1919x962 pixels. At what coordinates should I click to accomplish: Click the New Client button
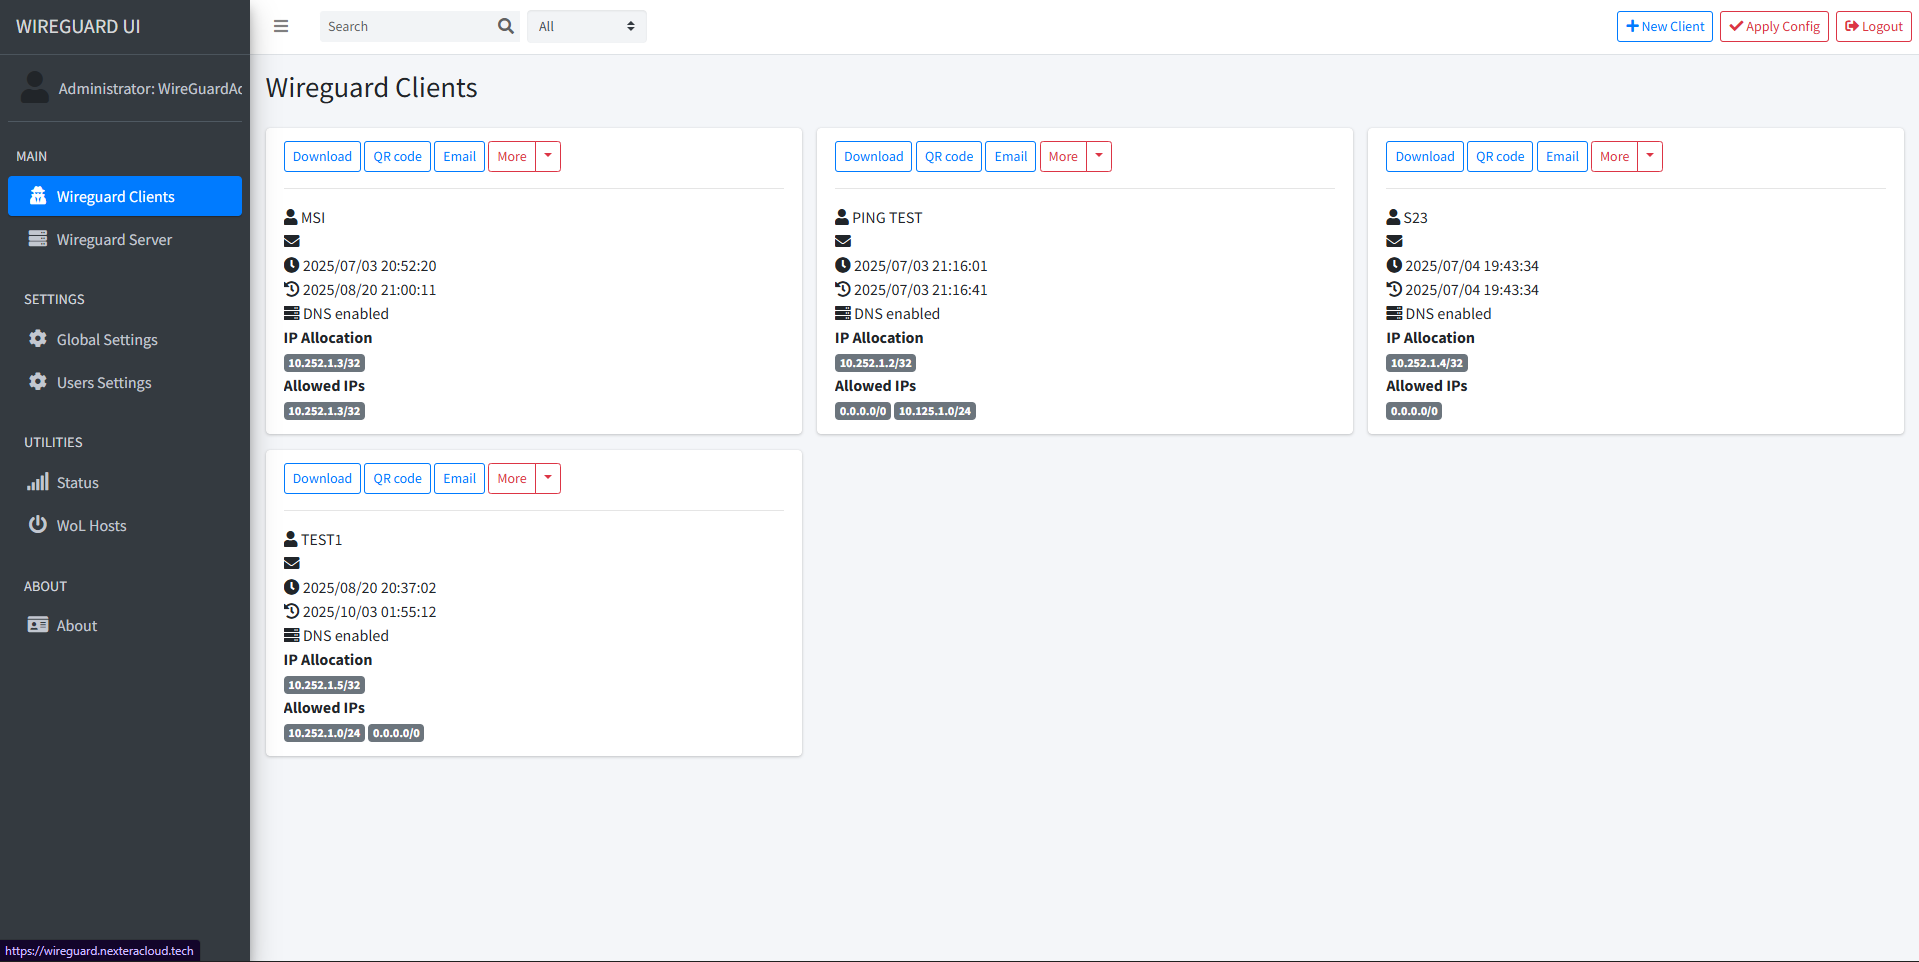1664,26
